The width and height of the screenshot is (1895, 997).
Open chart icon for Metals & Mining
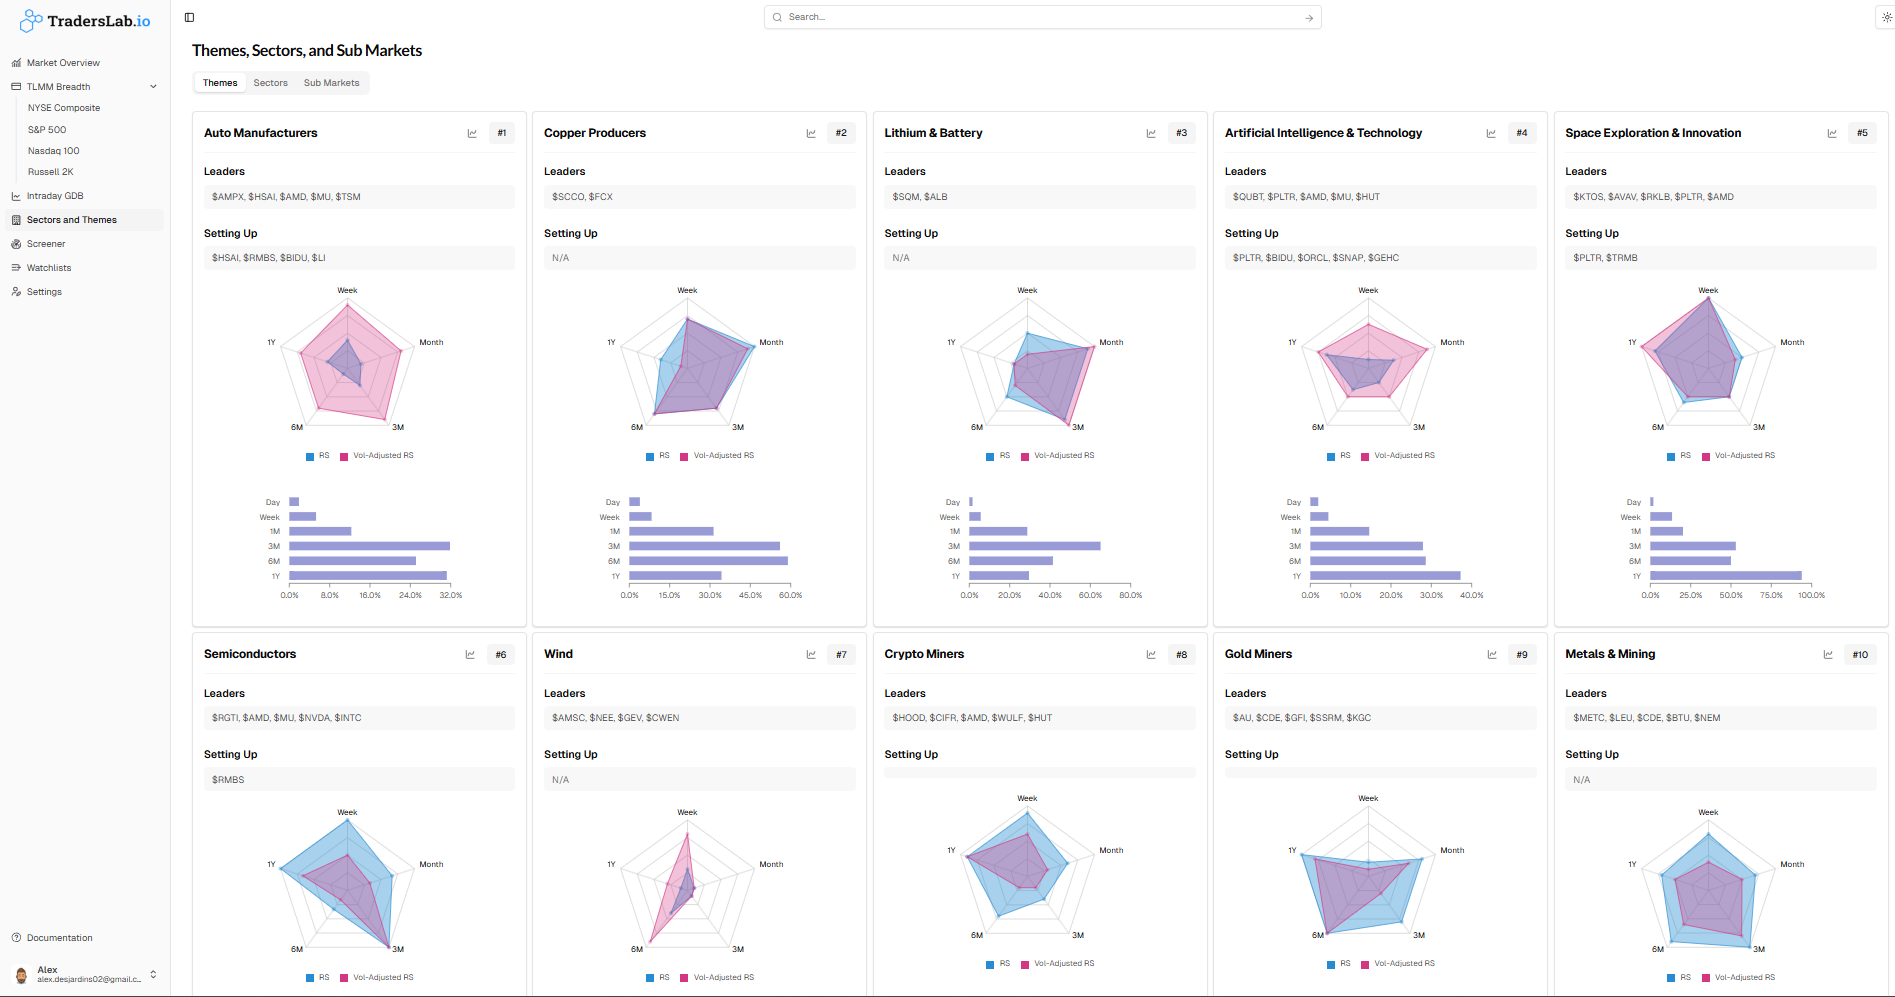1828,654
